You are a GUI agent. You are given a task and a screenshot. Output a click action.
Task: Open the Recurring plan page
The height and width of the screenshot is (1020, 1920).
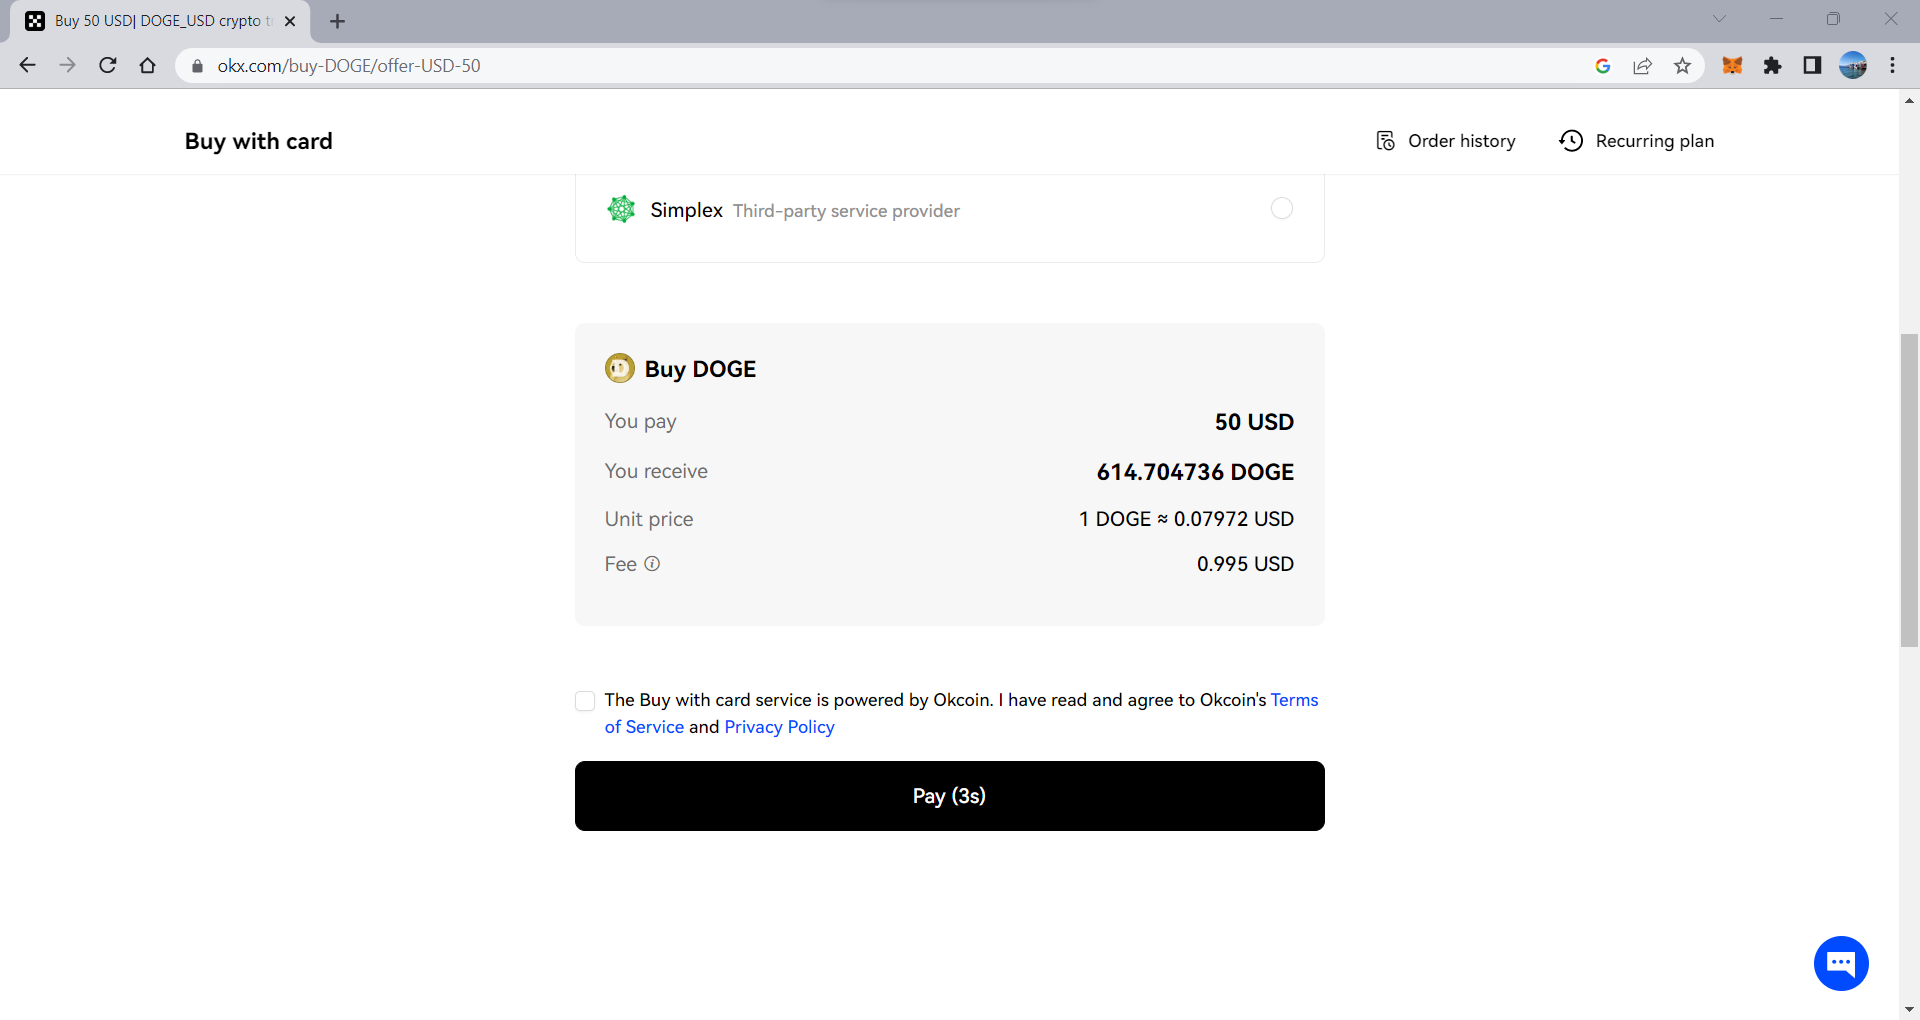pos(1636,141)
